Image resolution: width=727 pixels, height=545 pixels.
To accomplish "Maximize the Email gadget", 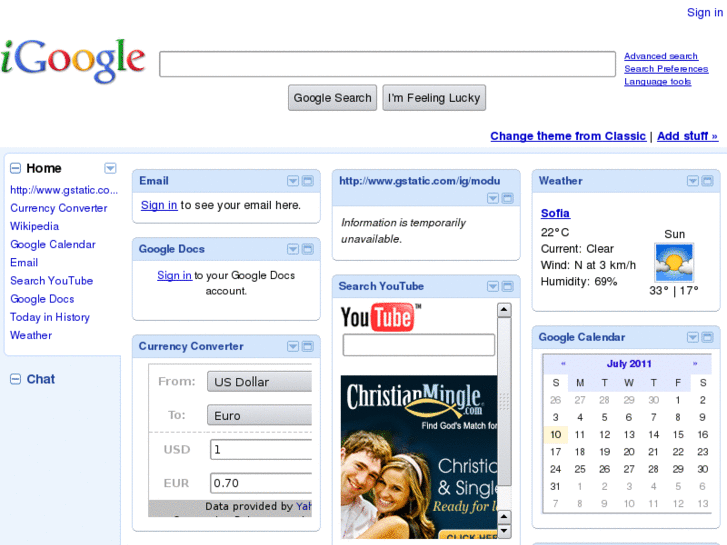I will [x=307, y=181].
